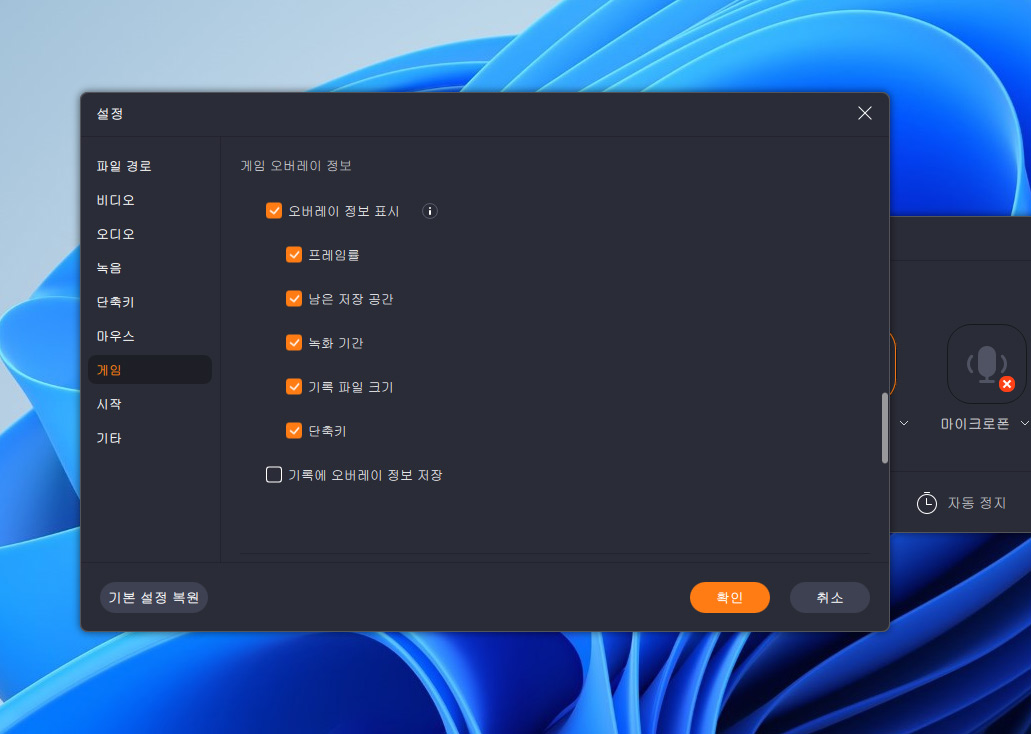Viewport: 1031px width, 734px height.
Task: Click the 자동 정지 timer icon
Action: pyautogui.click(x=926, y=502)
